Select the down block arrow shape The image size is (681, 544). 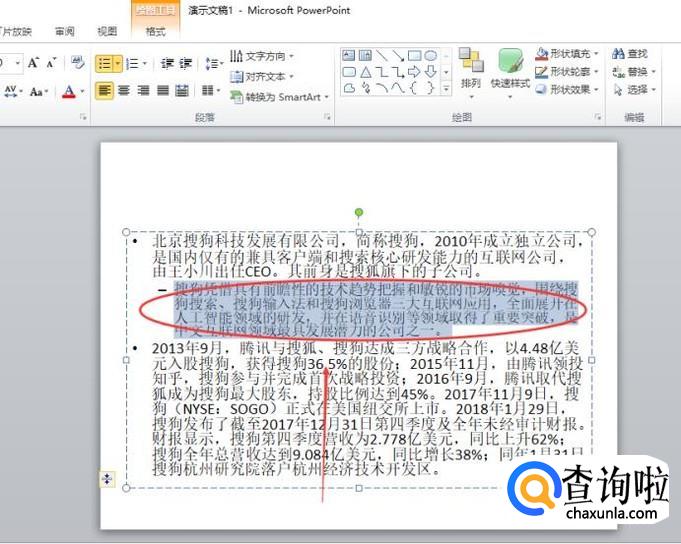pyautogui.click(x=430, y=72)
